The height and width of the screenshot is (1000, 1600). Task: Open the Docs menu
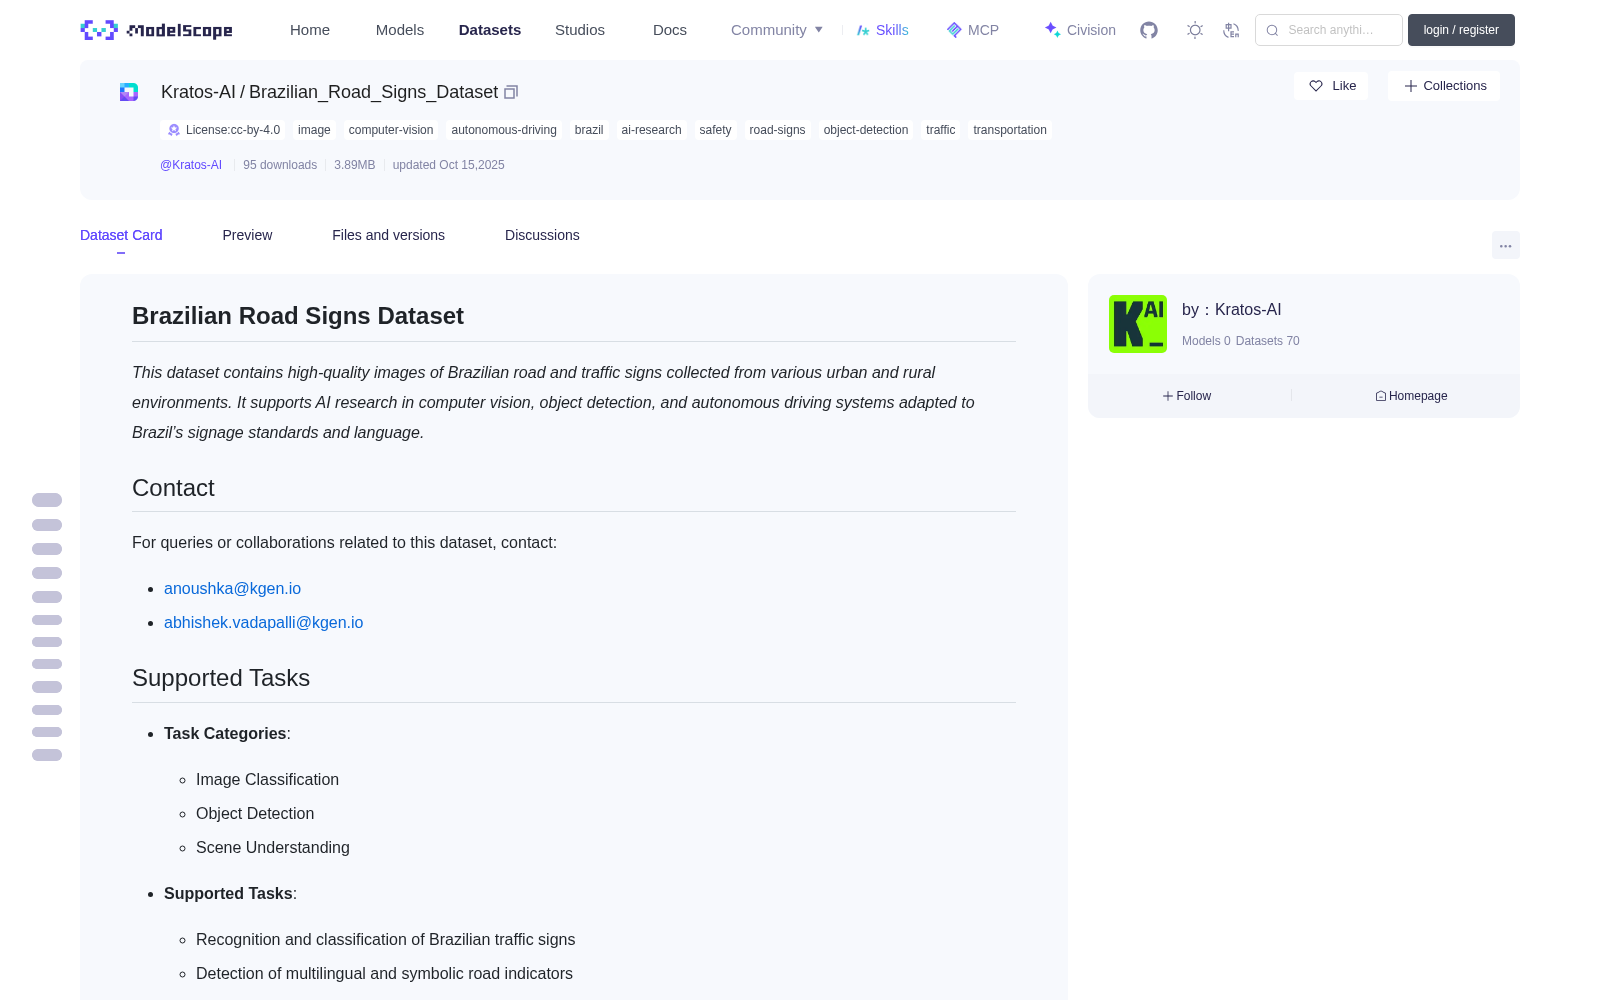(x=670, y=30)
